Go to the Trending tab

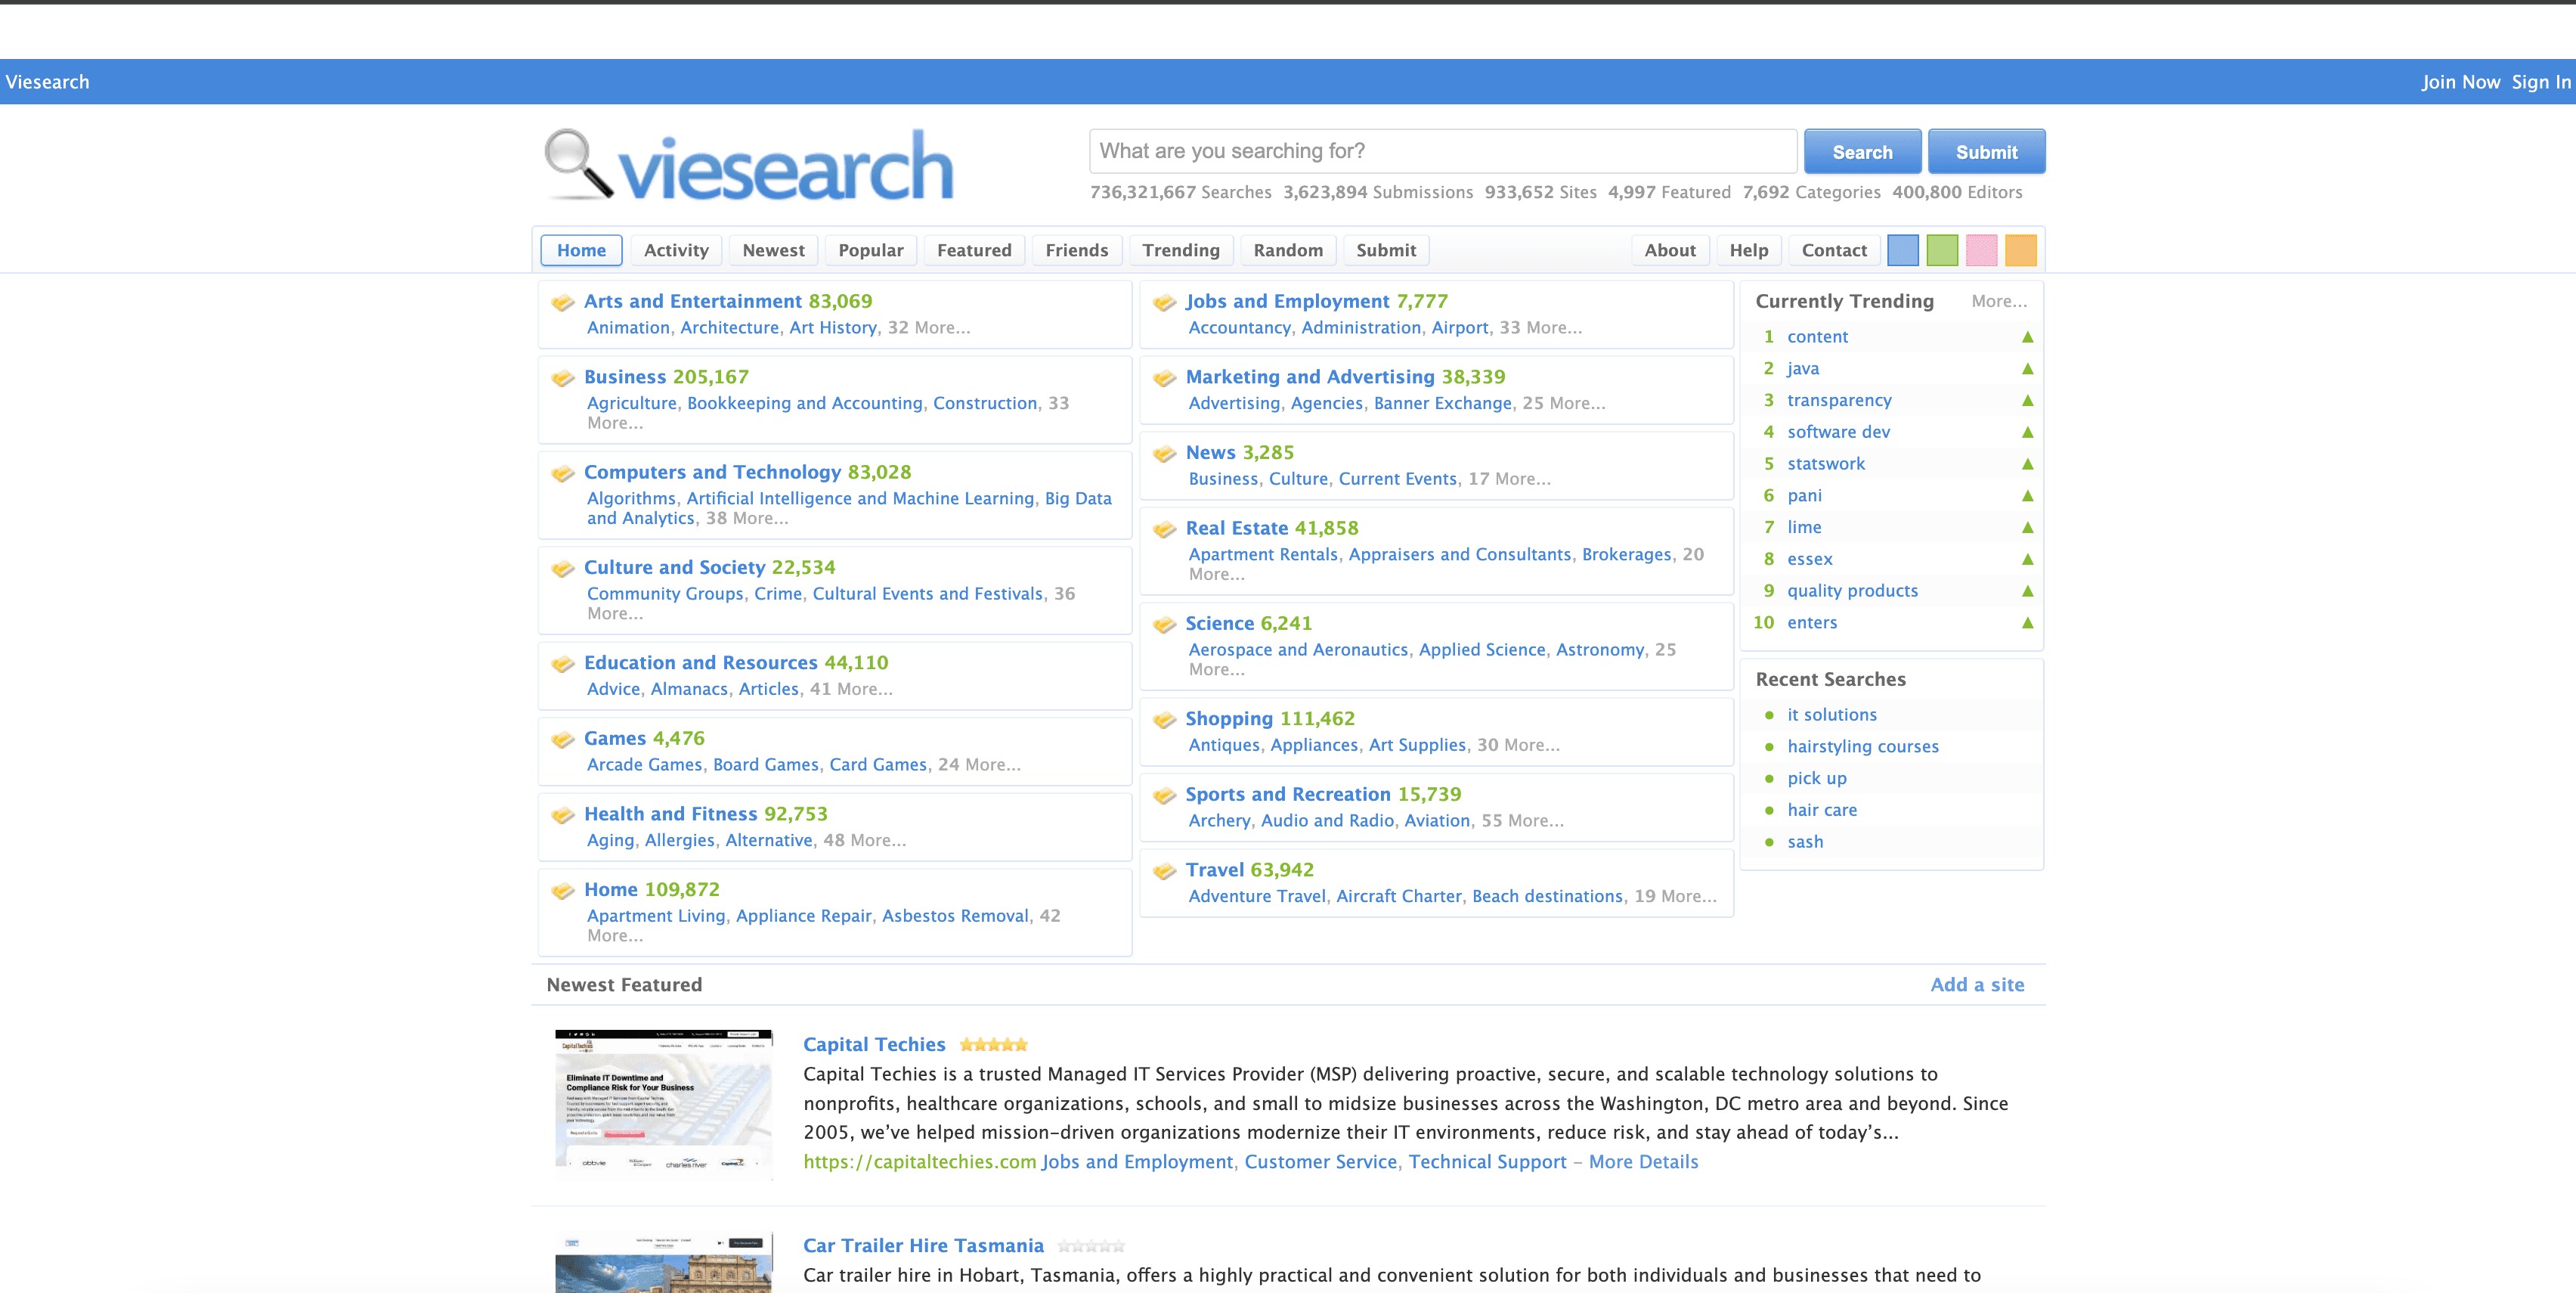pos(1181,250)
